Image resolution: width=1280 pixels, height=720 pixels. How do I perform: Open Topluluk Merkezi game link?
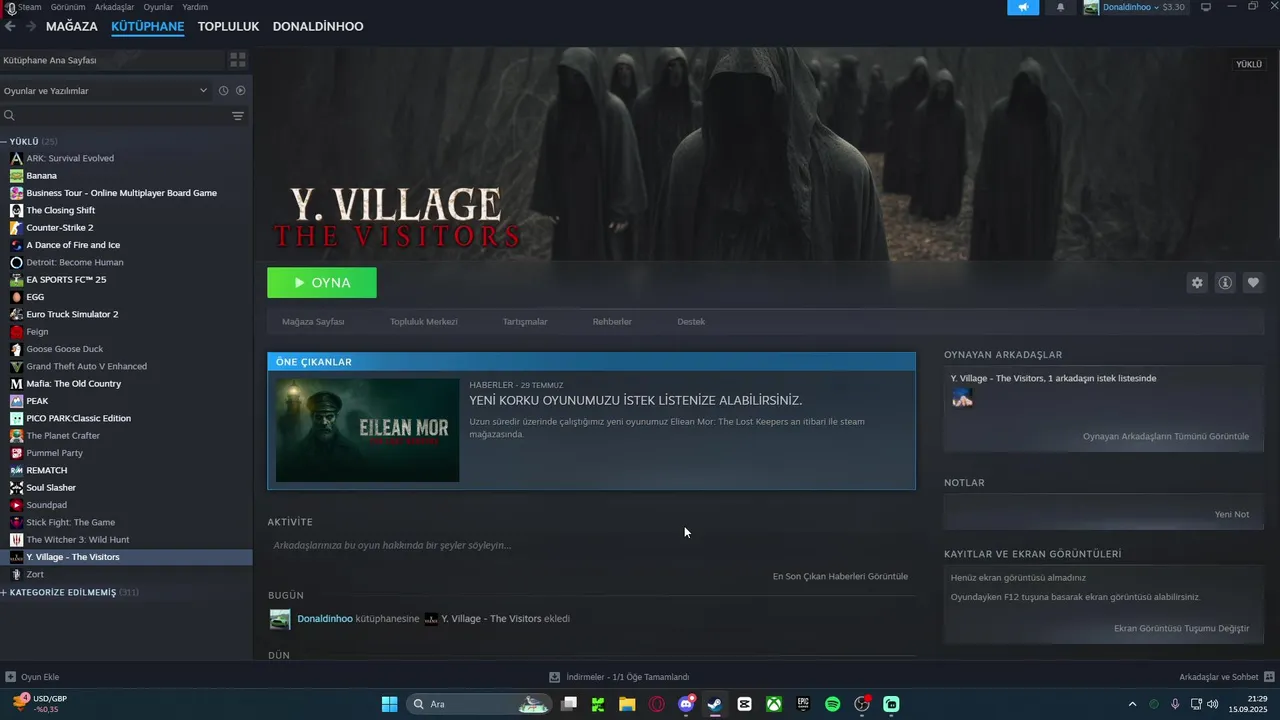424,322
